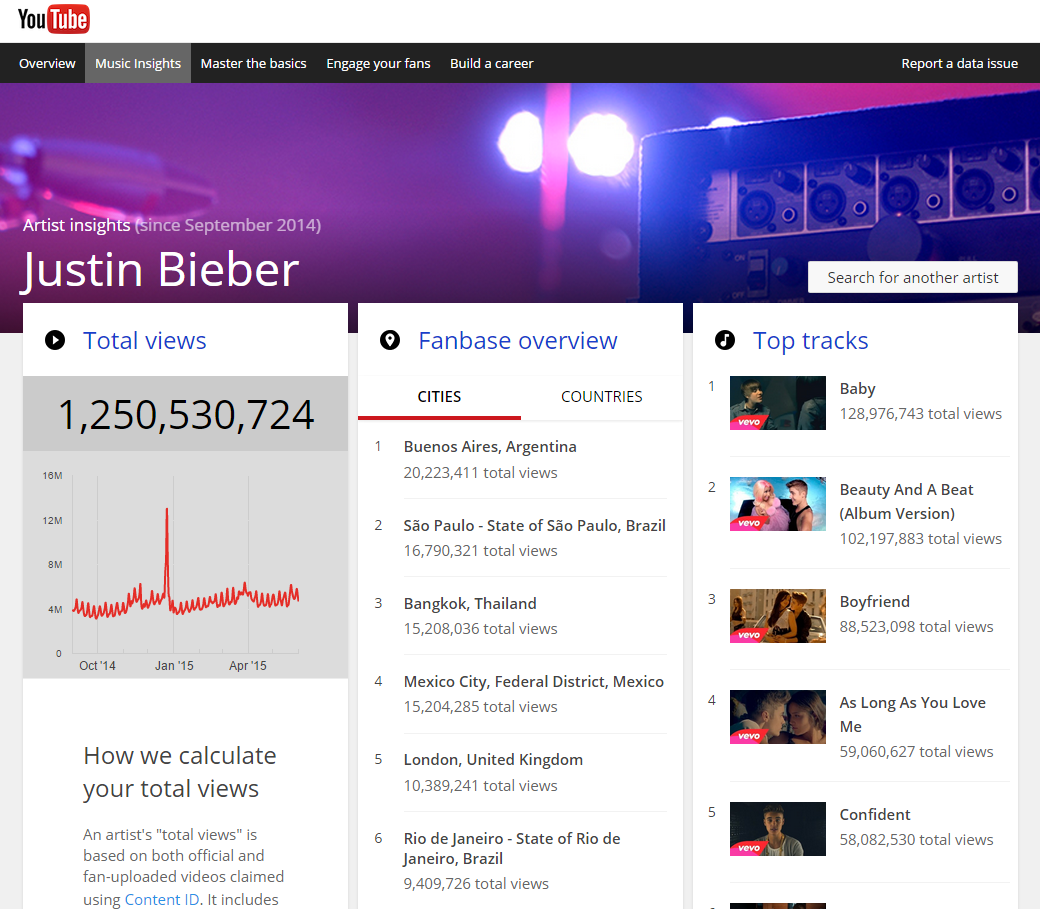Click the views spike on the chart
This screenshot has height=909, width=1040.
click(166, 512)
